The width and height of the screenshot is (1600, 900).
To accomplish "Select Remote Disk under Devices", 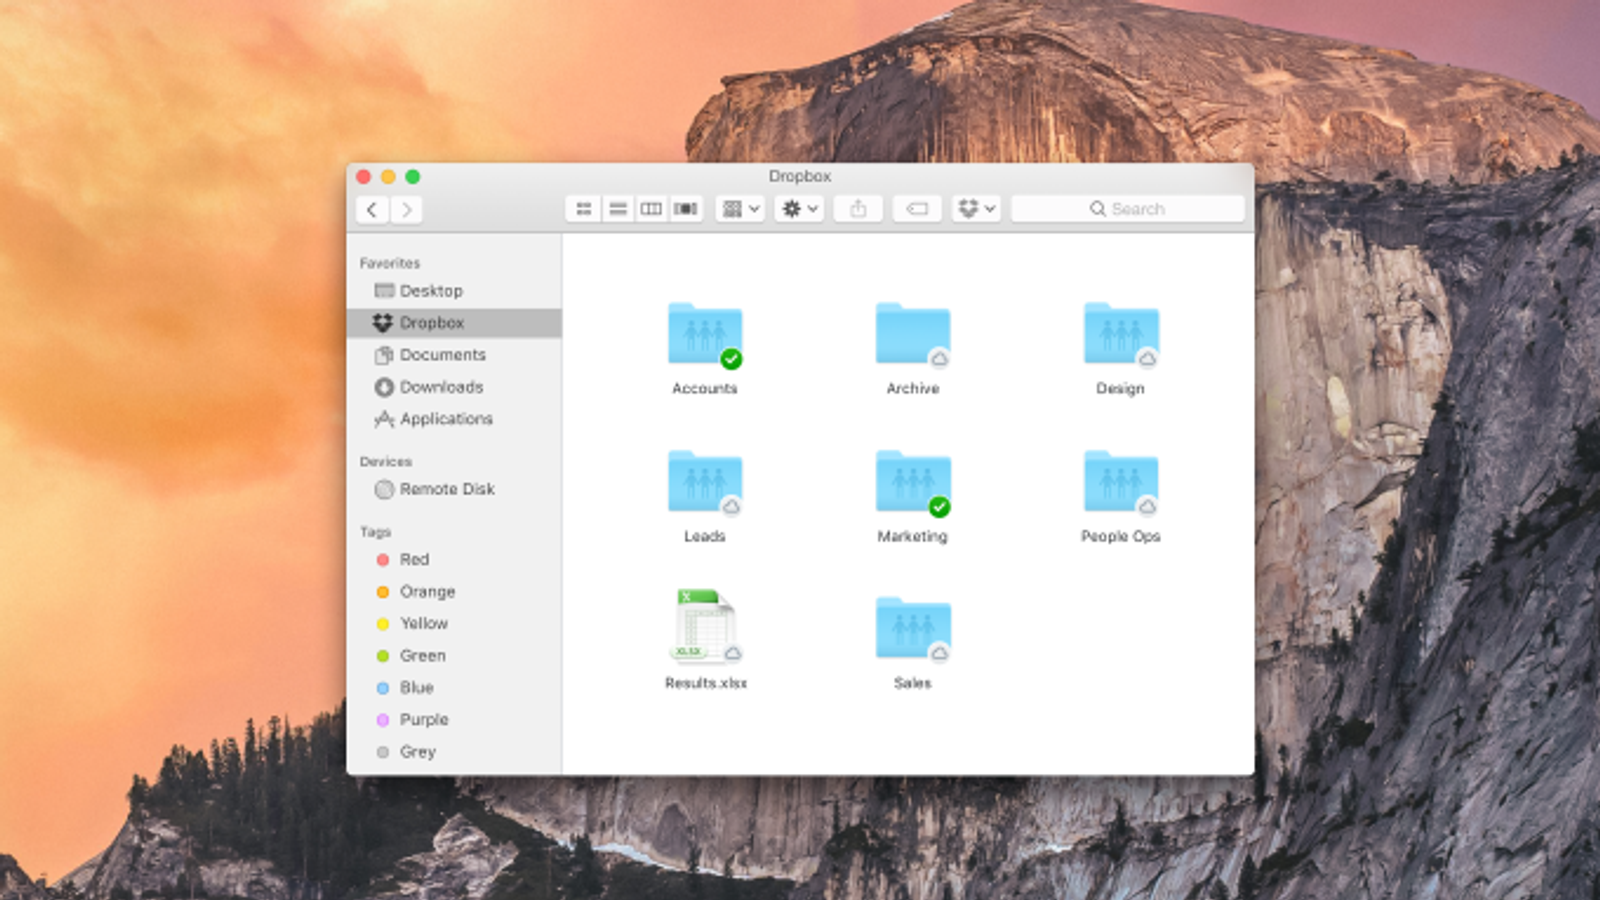I will click(x=454, y=489).
